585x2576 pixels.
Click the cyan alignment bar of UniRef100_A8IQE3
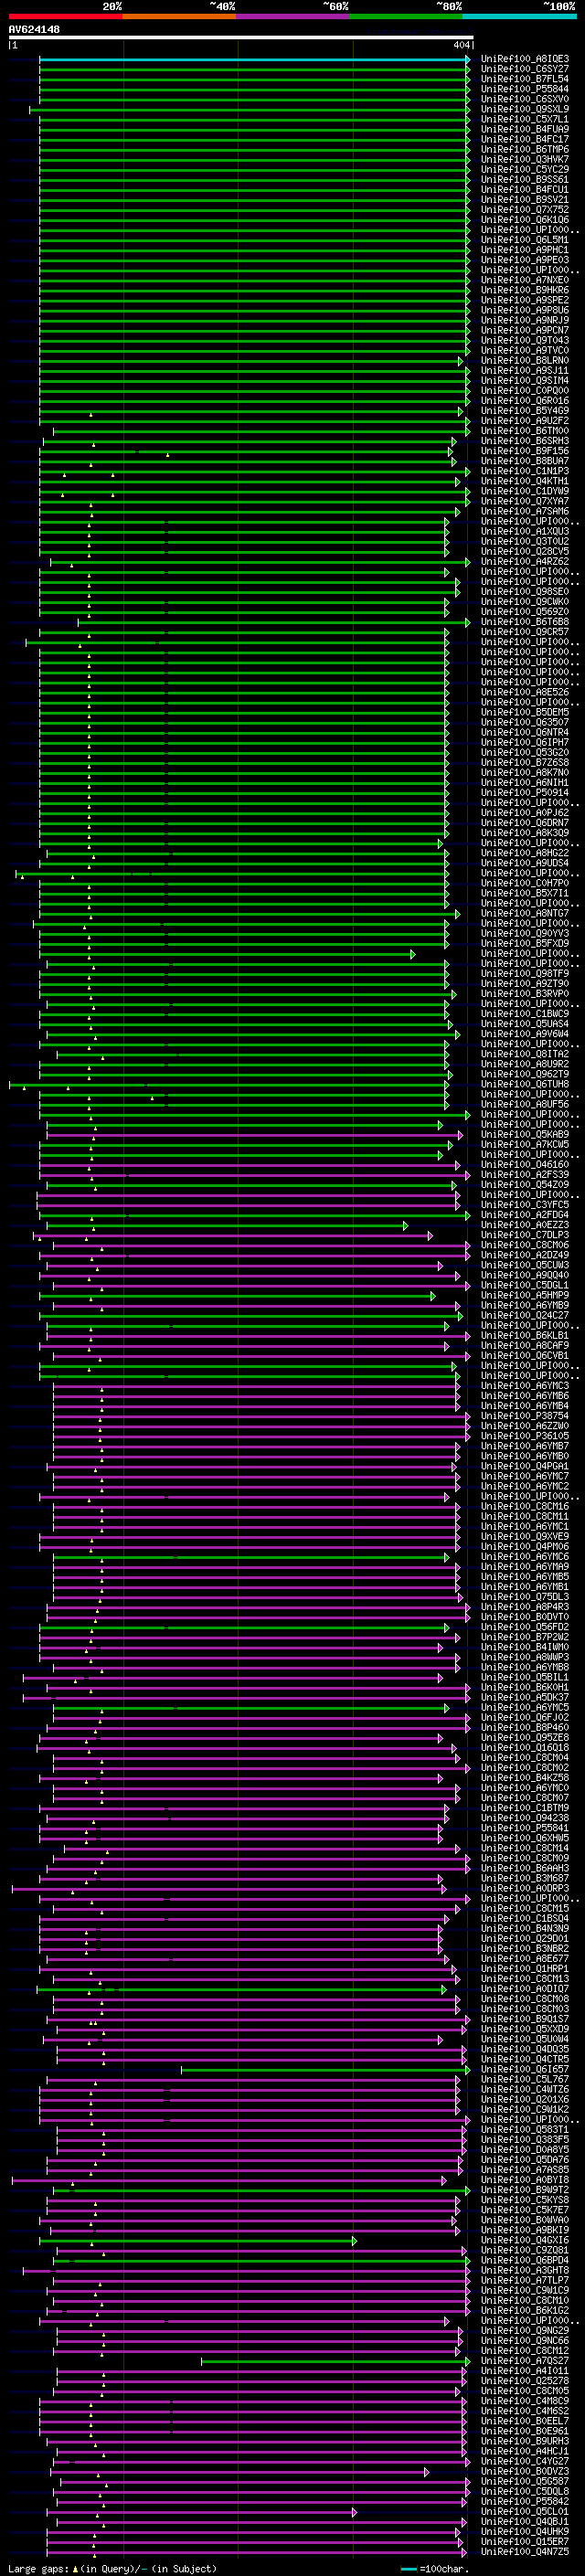(254, 60)
